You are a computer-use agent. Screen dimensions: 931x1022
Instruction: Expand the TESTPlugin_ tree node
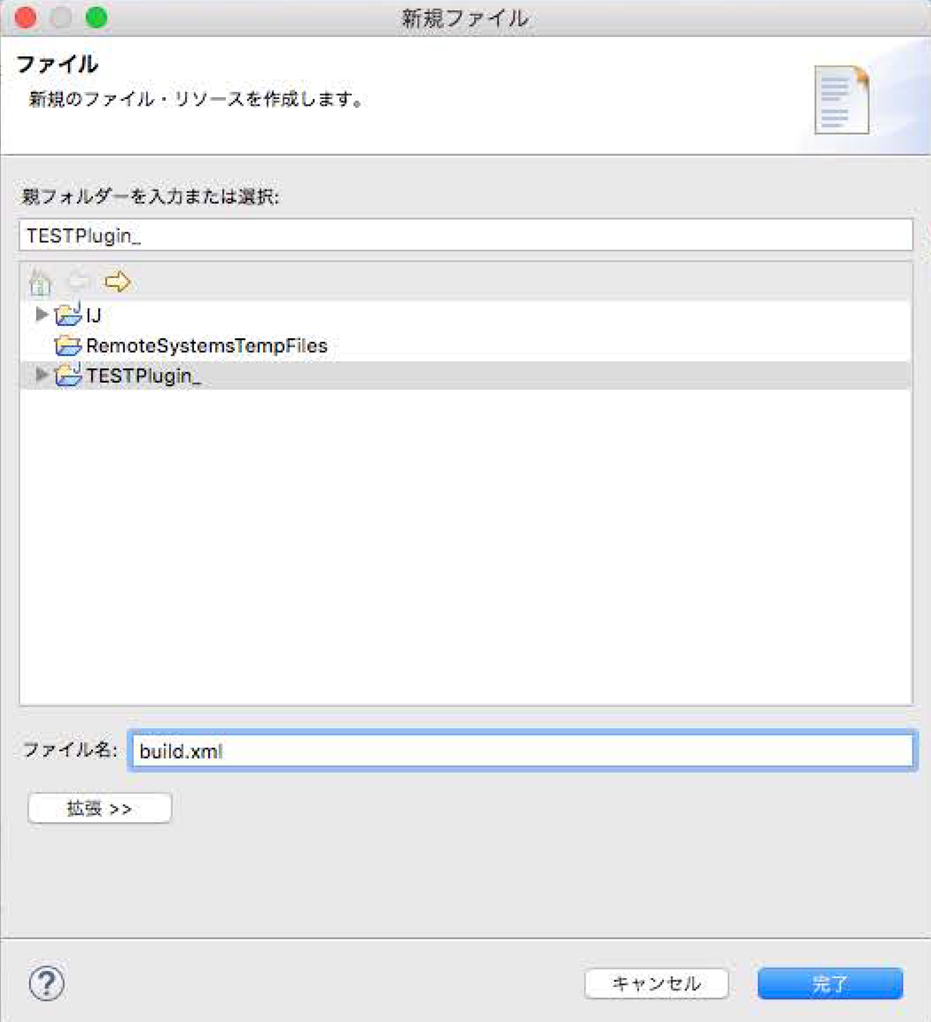coord(40,375)
